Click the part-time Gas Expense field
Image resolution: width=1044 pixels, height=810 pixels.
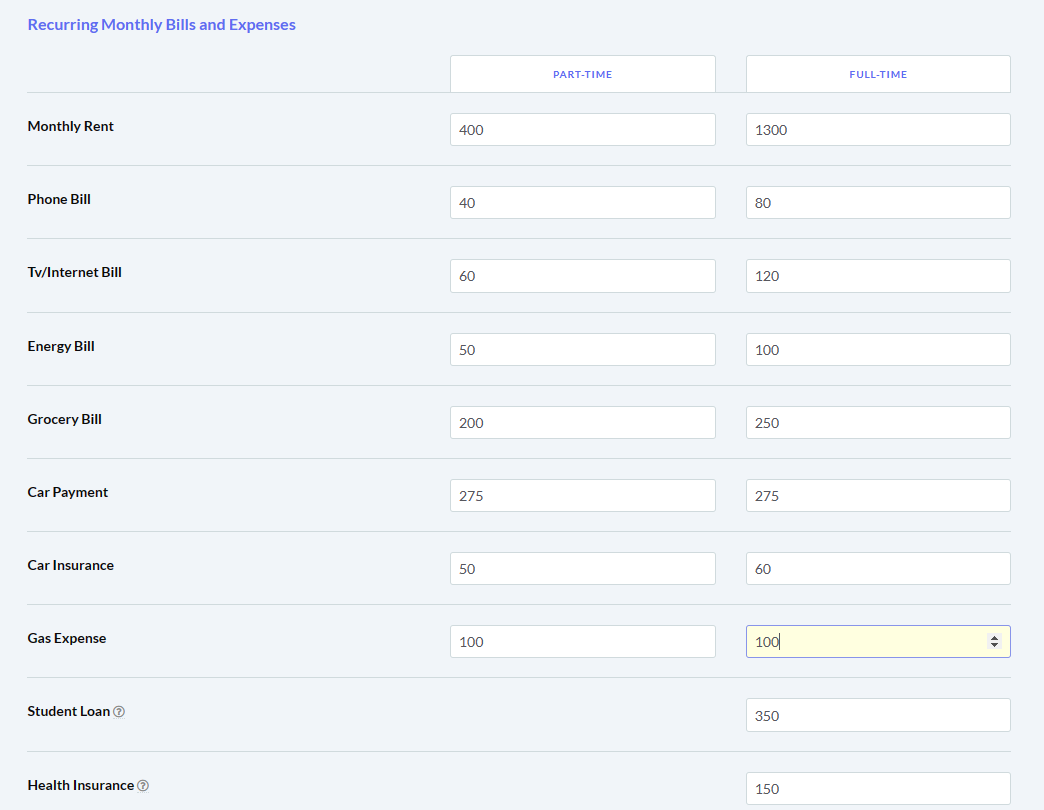click(583, 642)
